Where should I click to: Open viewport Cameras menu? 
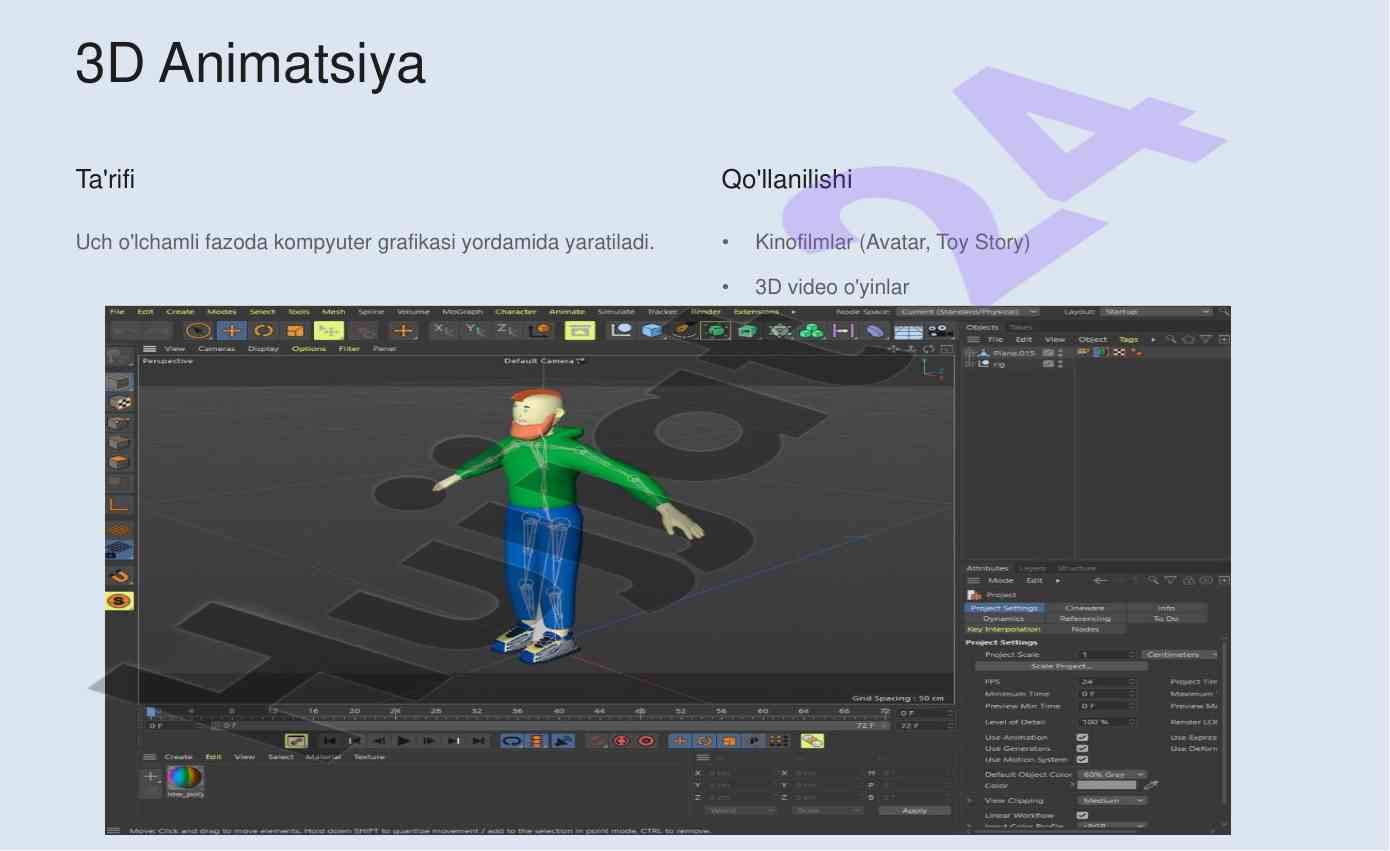coord(216,349)
